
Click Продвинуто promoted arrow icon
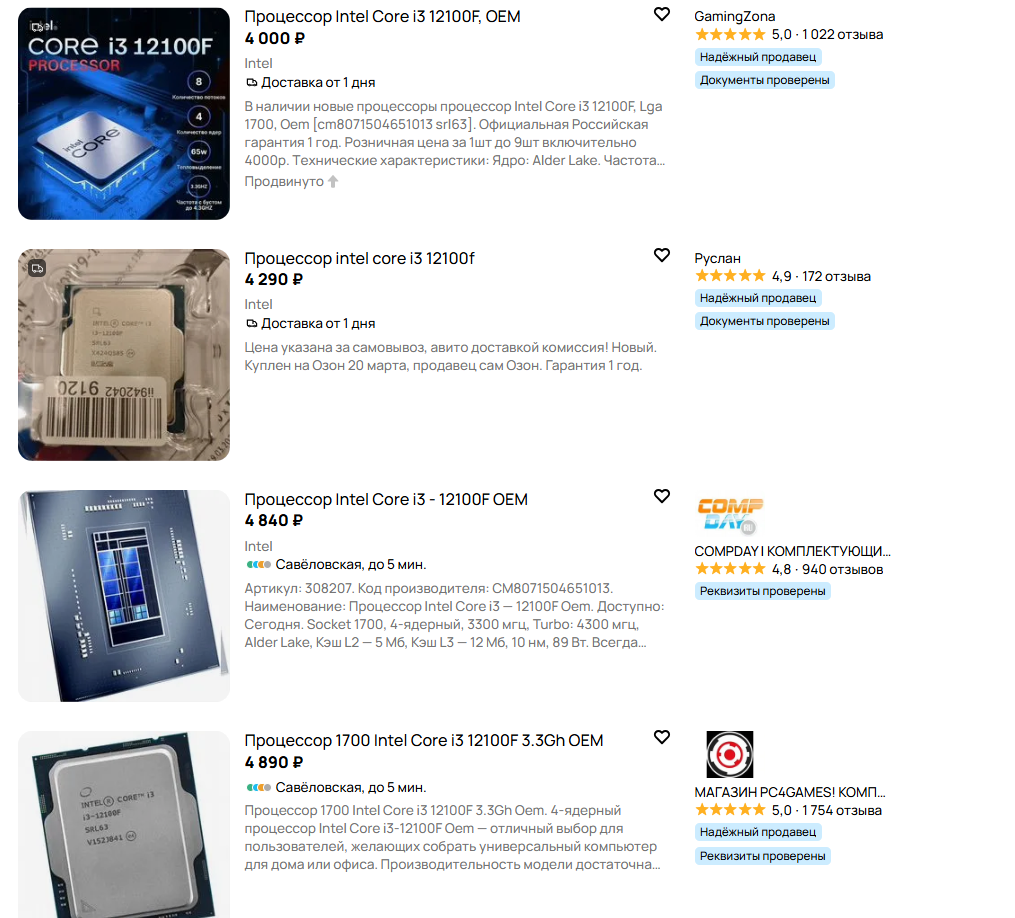pos(333,182)
